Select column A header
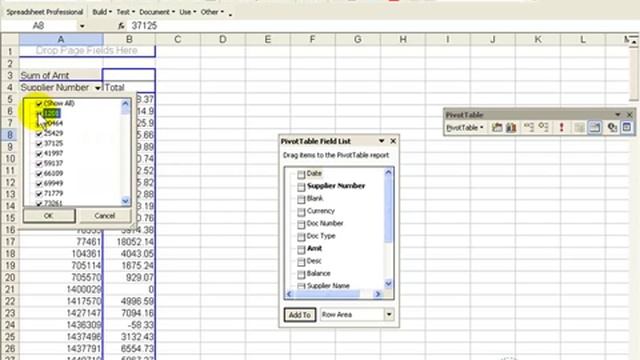 (x=61, y=40)
